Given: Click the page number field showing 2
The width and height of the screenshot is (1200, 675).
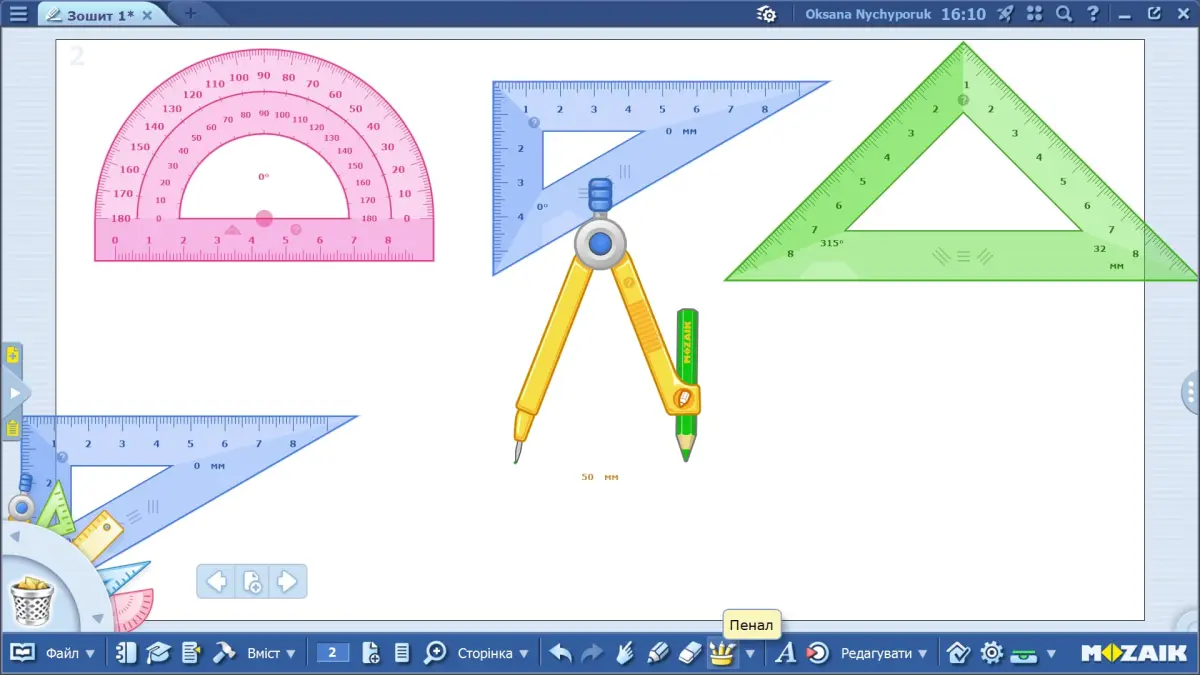Looking at the screenshot, I should (x=332, y=653).
